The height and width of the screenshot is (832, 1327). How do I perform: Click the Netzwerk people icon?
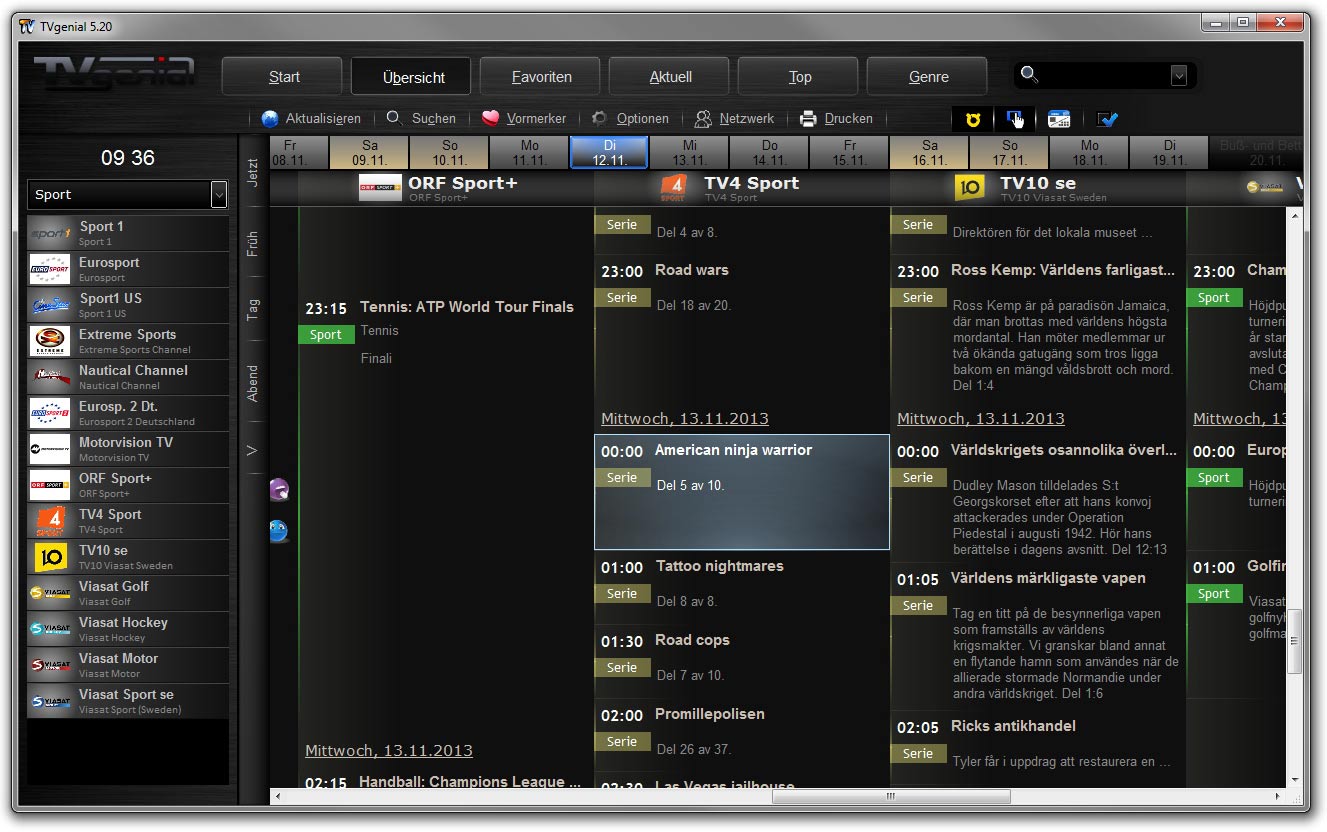coord(703,118)
